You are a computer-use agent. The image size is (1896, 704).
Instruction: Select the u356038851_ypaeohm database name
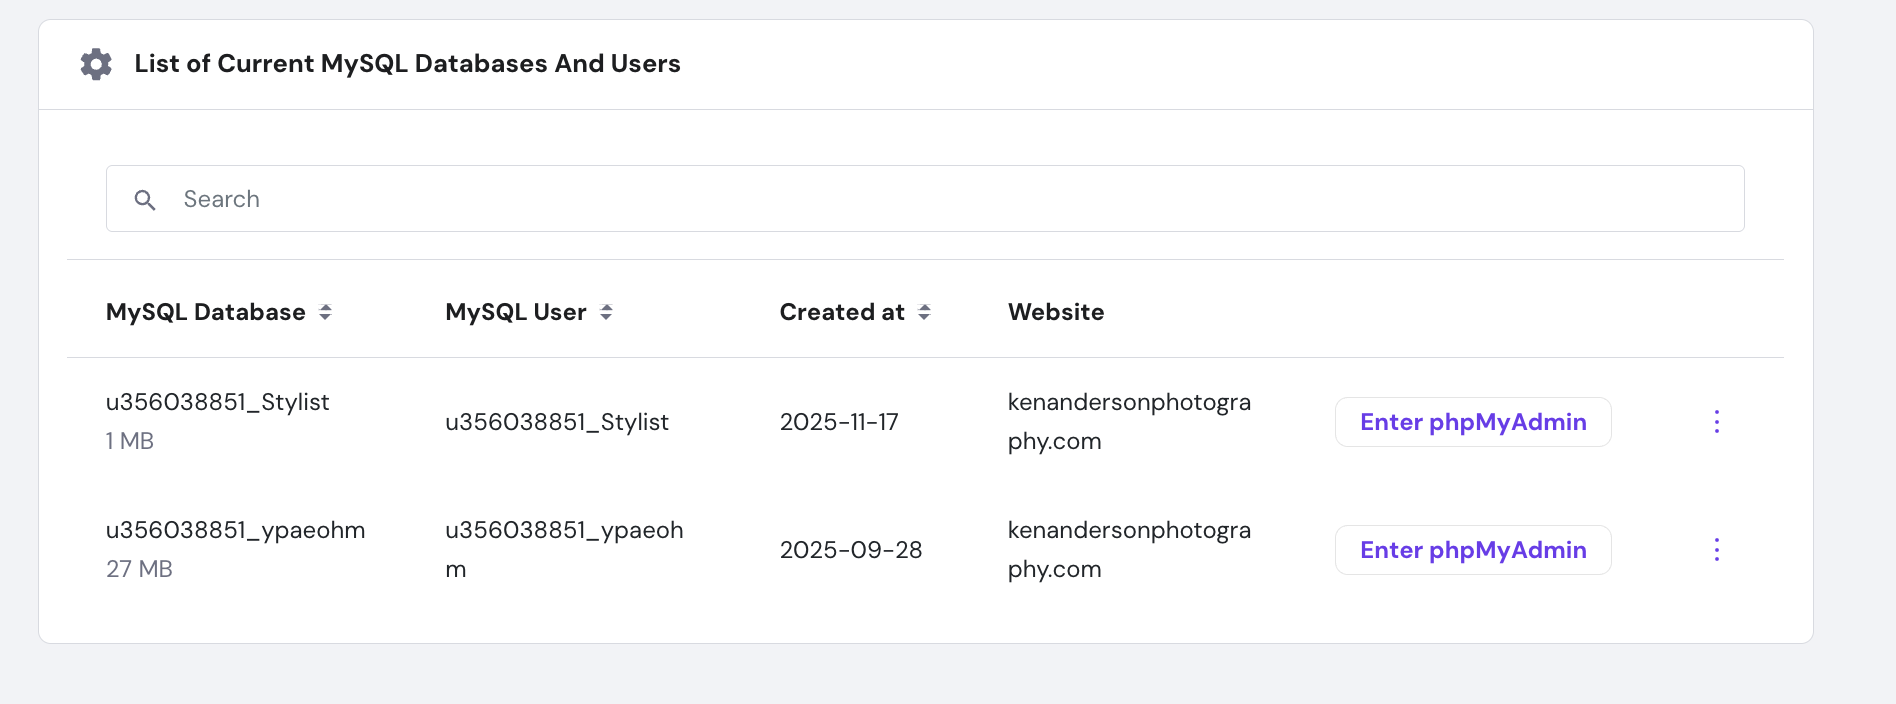236,530
